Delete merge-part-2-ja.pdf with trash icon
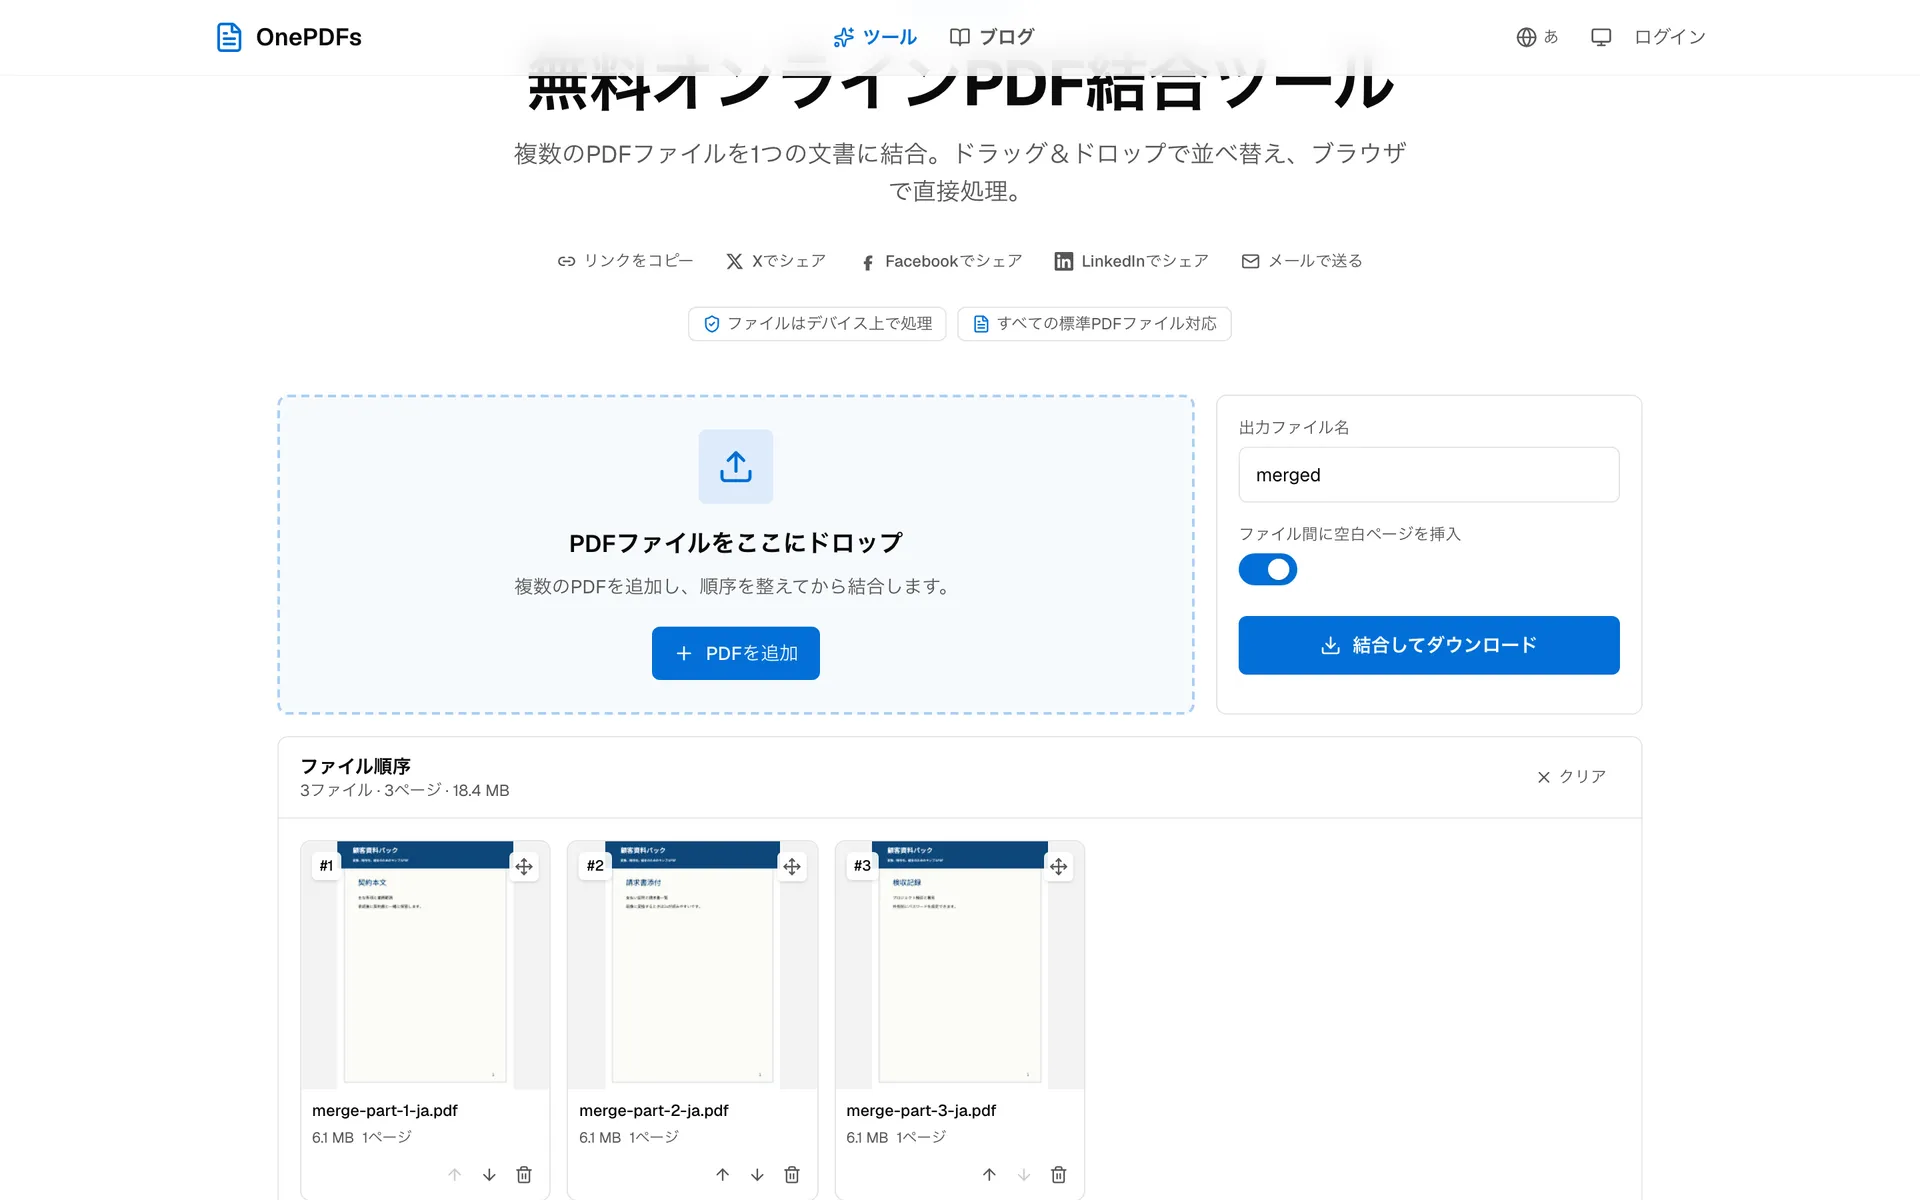1920x1200 pixels. (x=792, y=1175)
